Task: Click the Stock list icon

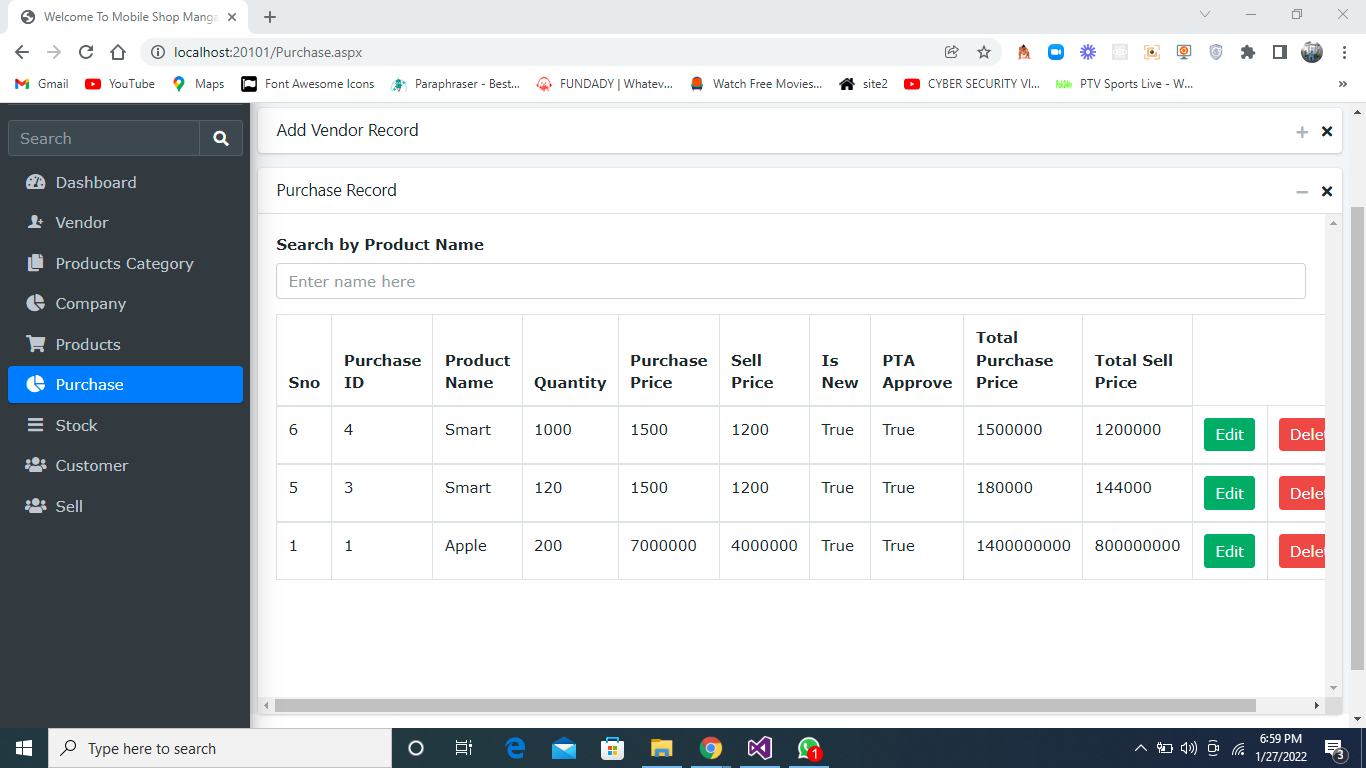Action: (34, 424)
